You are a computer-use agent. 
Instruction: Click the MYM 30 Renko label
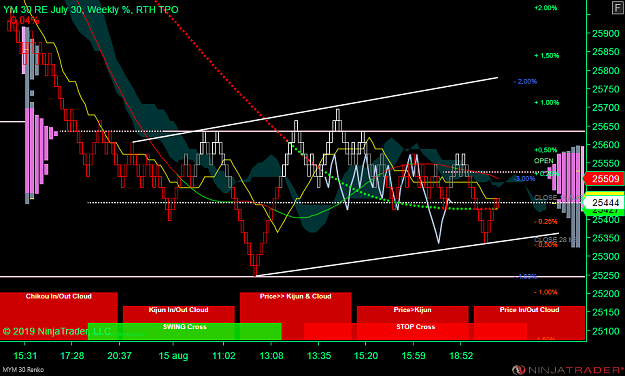pyautogui.click(x=23, y=370)
